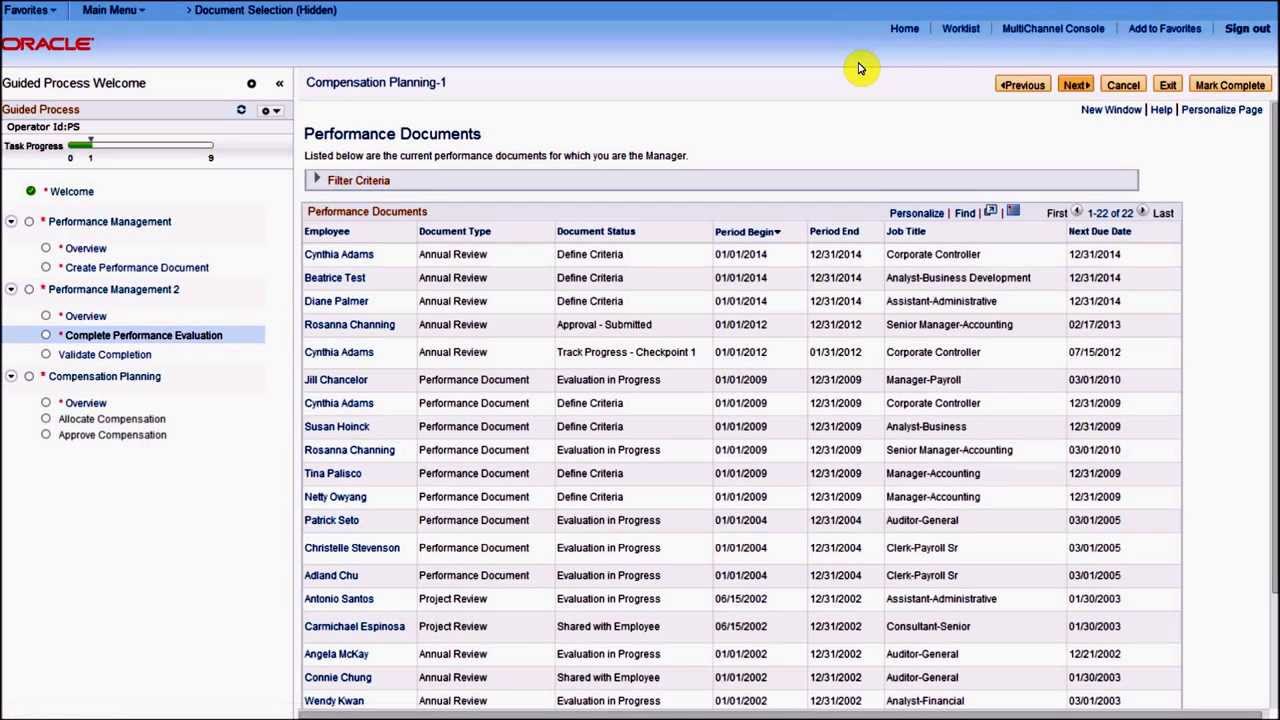
Task: Open Carmichael Espinosa's project review
Action: click(x=354, y=627)
